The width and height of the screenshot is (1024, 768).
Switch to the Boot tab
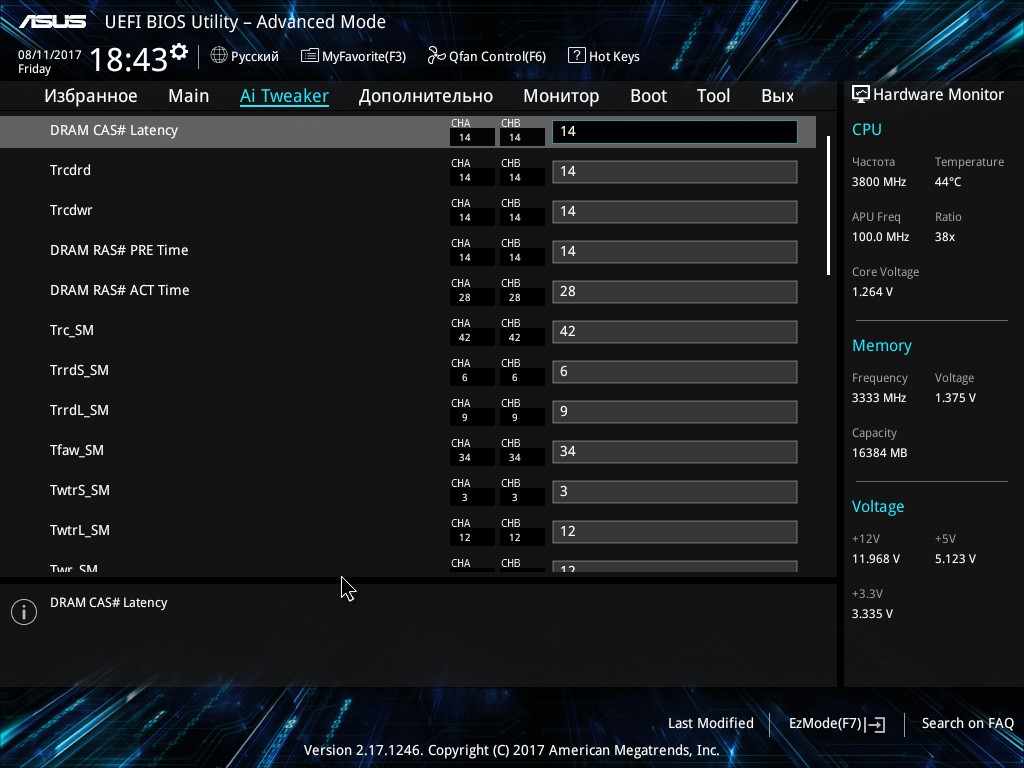[x=648, y=96]
